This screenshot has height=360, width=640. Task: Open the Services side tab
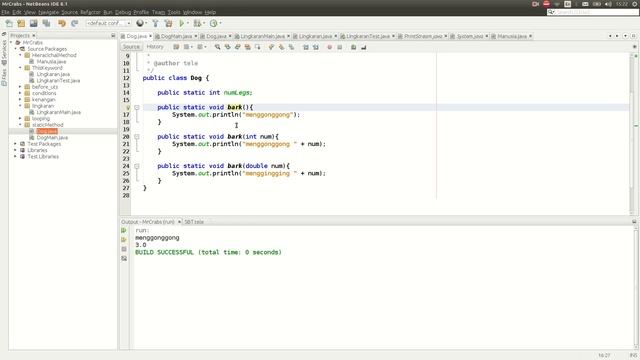click(4, 52)
